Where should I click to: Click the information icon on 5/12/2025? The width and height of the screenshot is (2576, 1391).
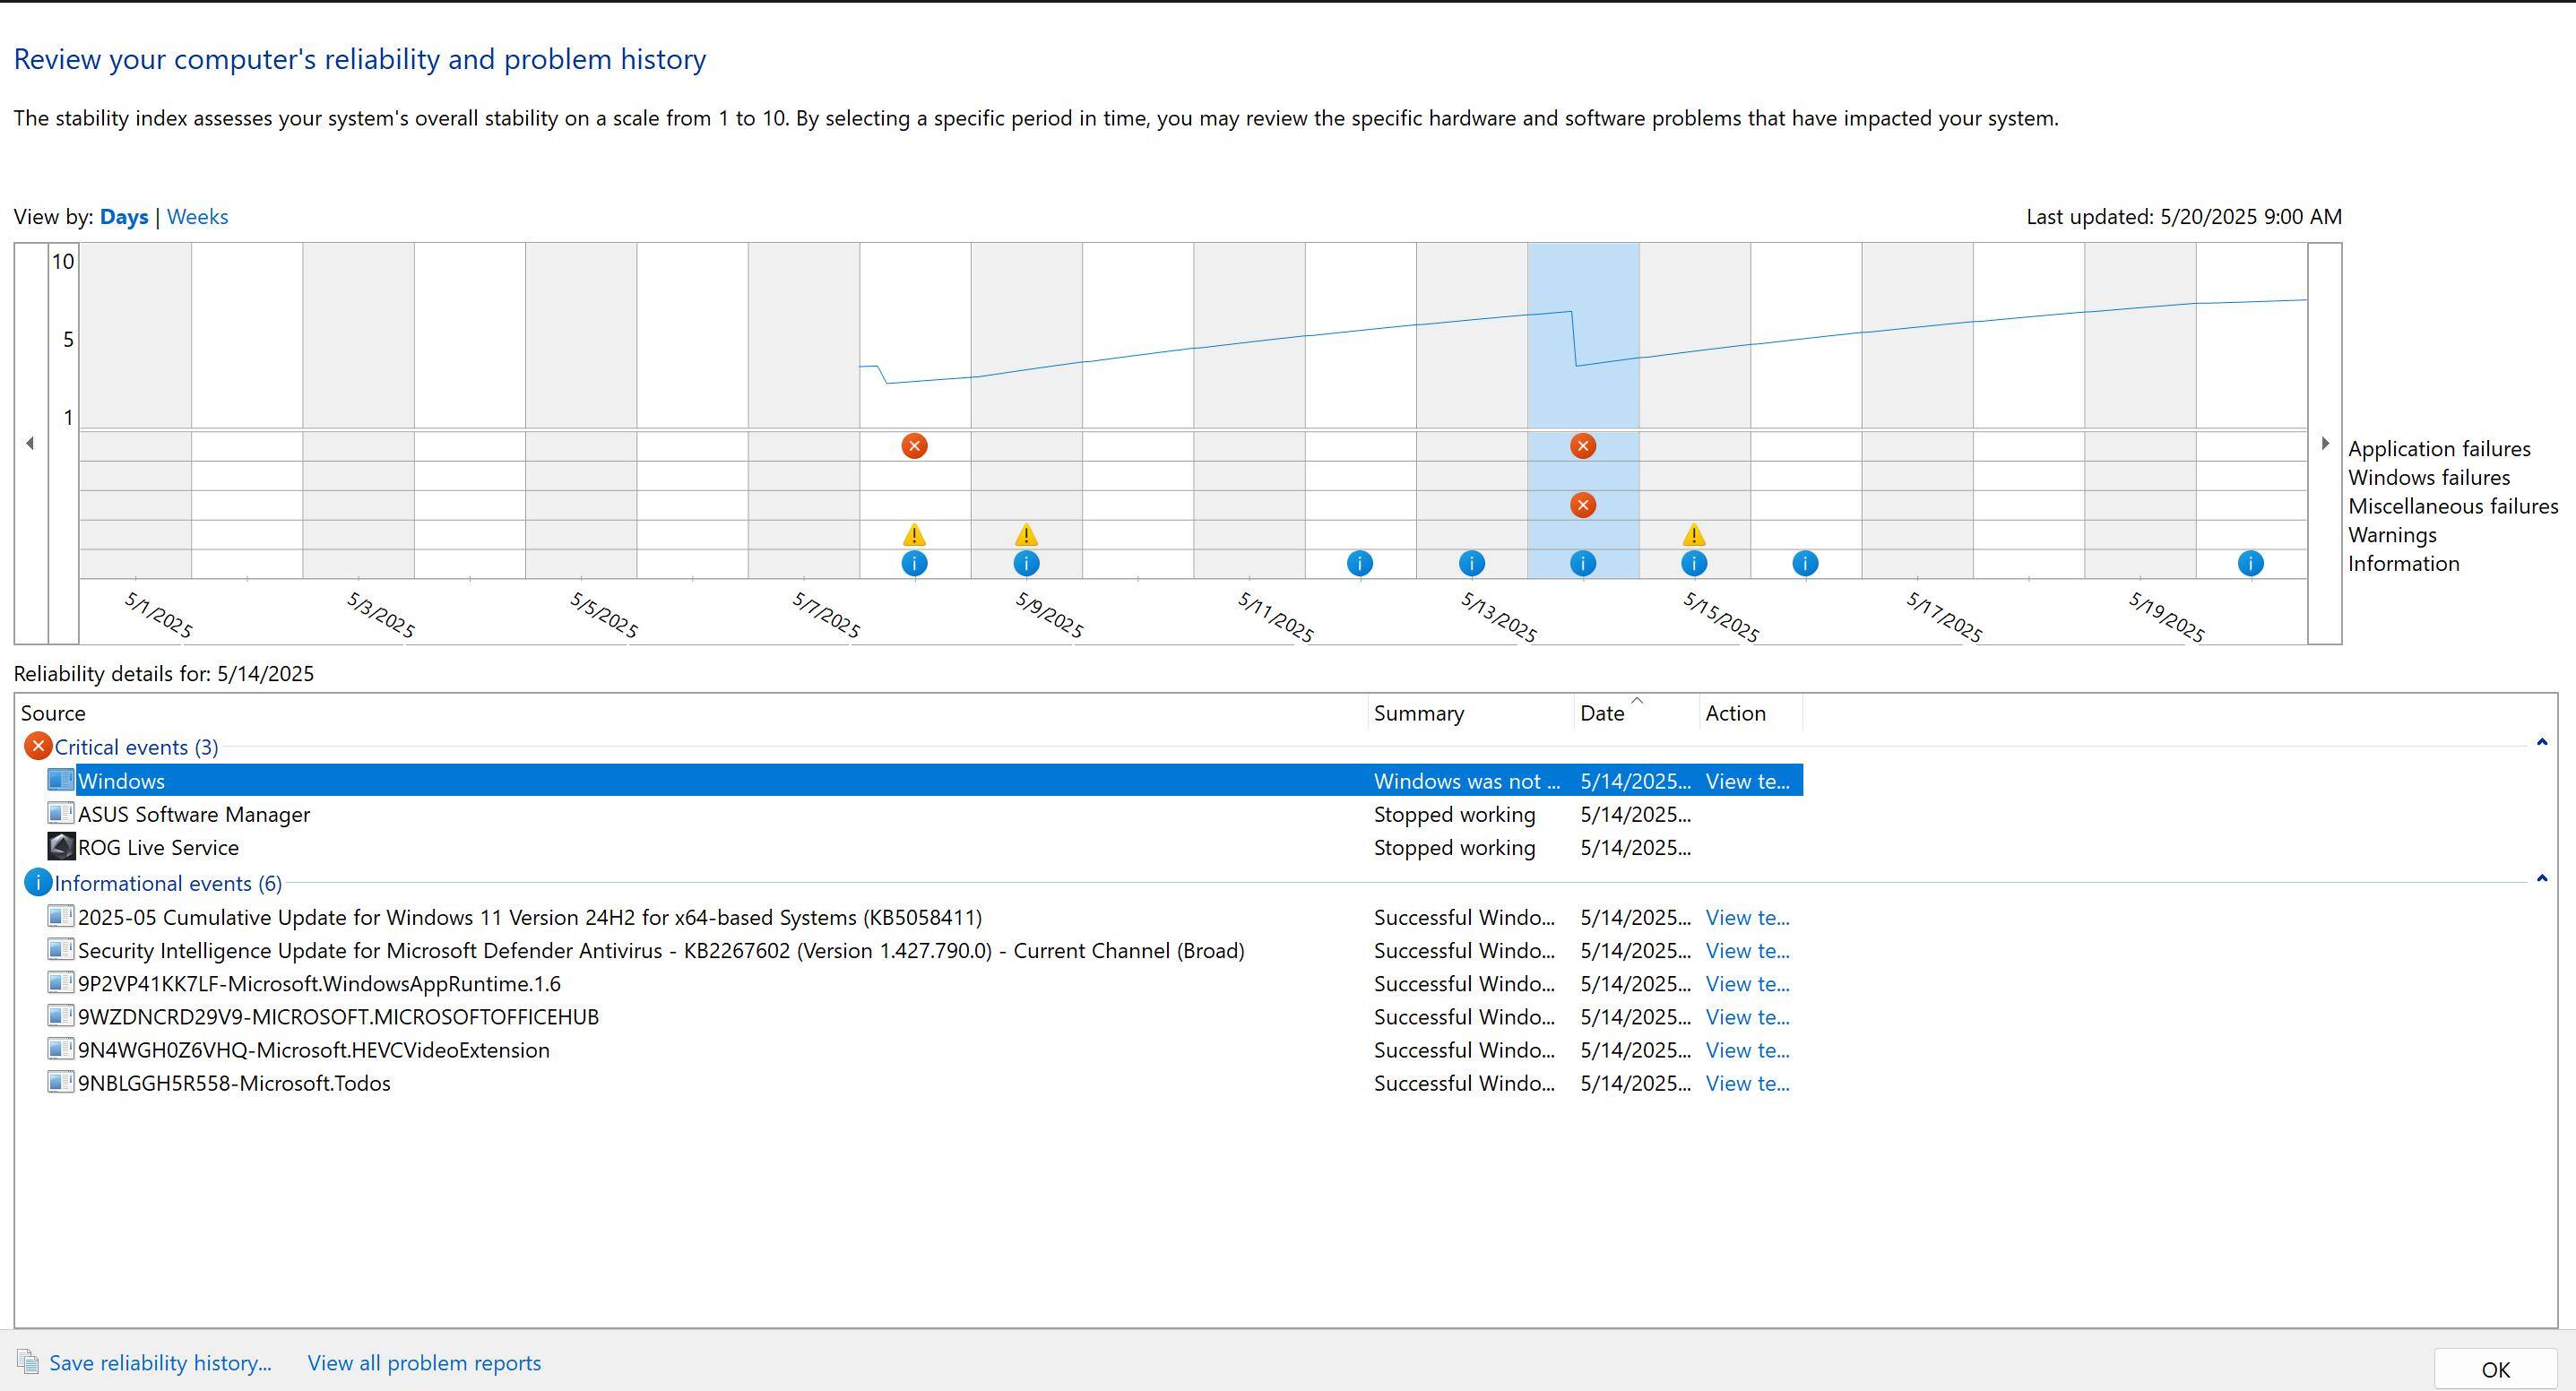coord(1359,564)
